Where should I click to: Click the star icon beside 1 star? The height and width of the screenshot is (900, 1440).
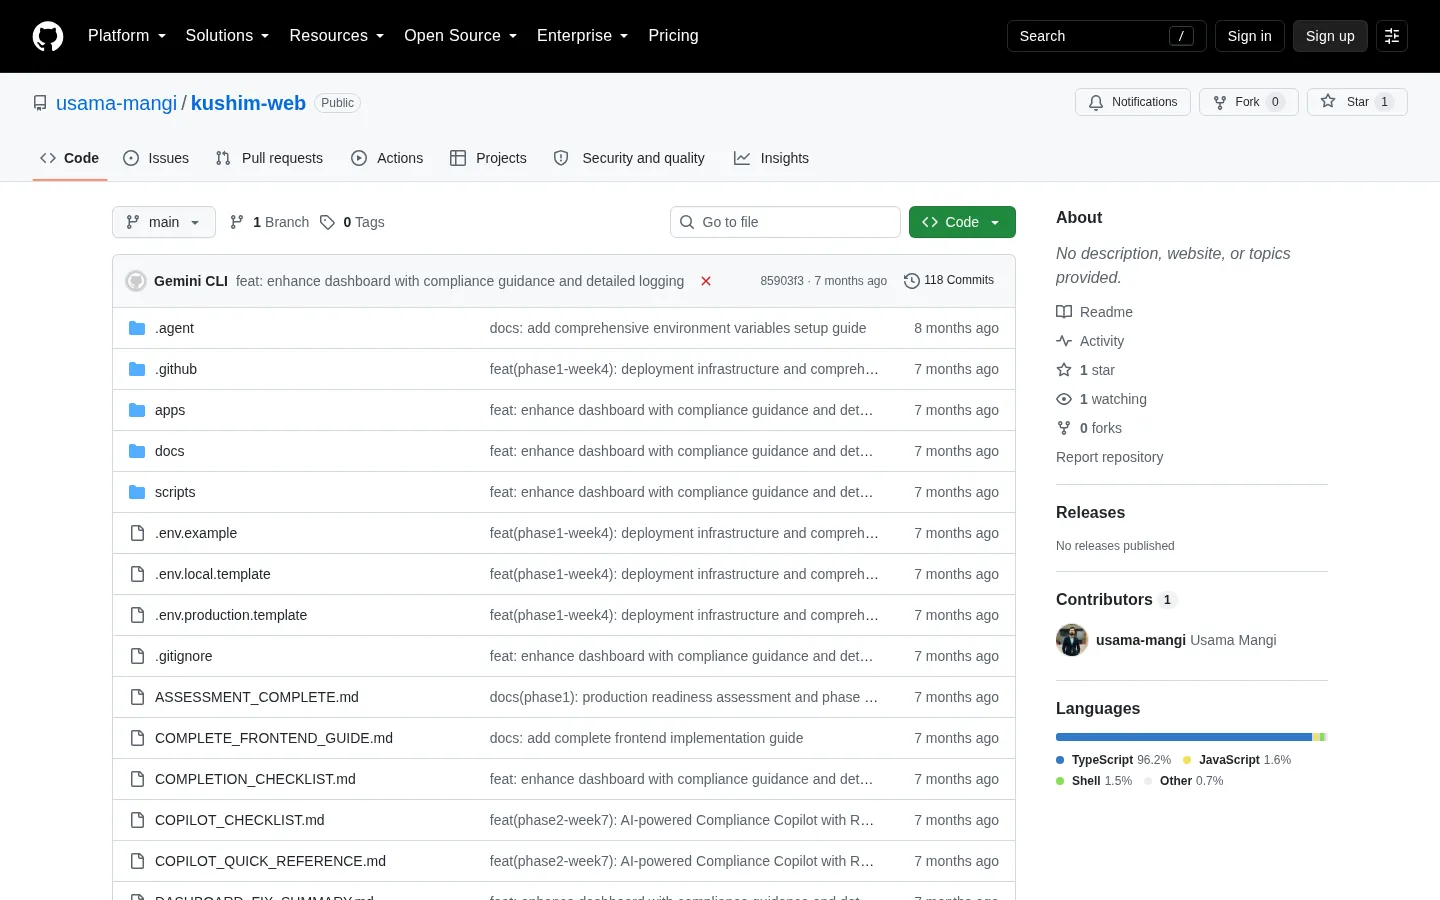point(1064,370)
